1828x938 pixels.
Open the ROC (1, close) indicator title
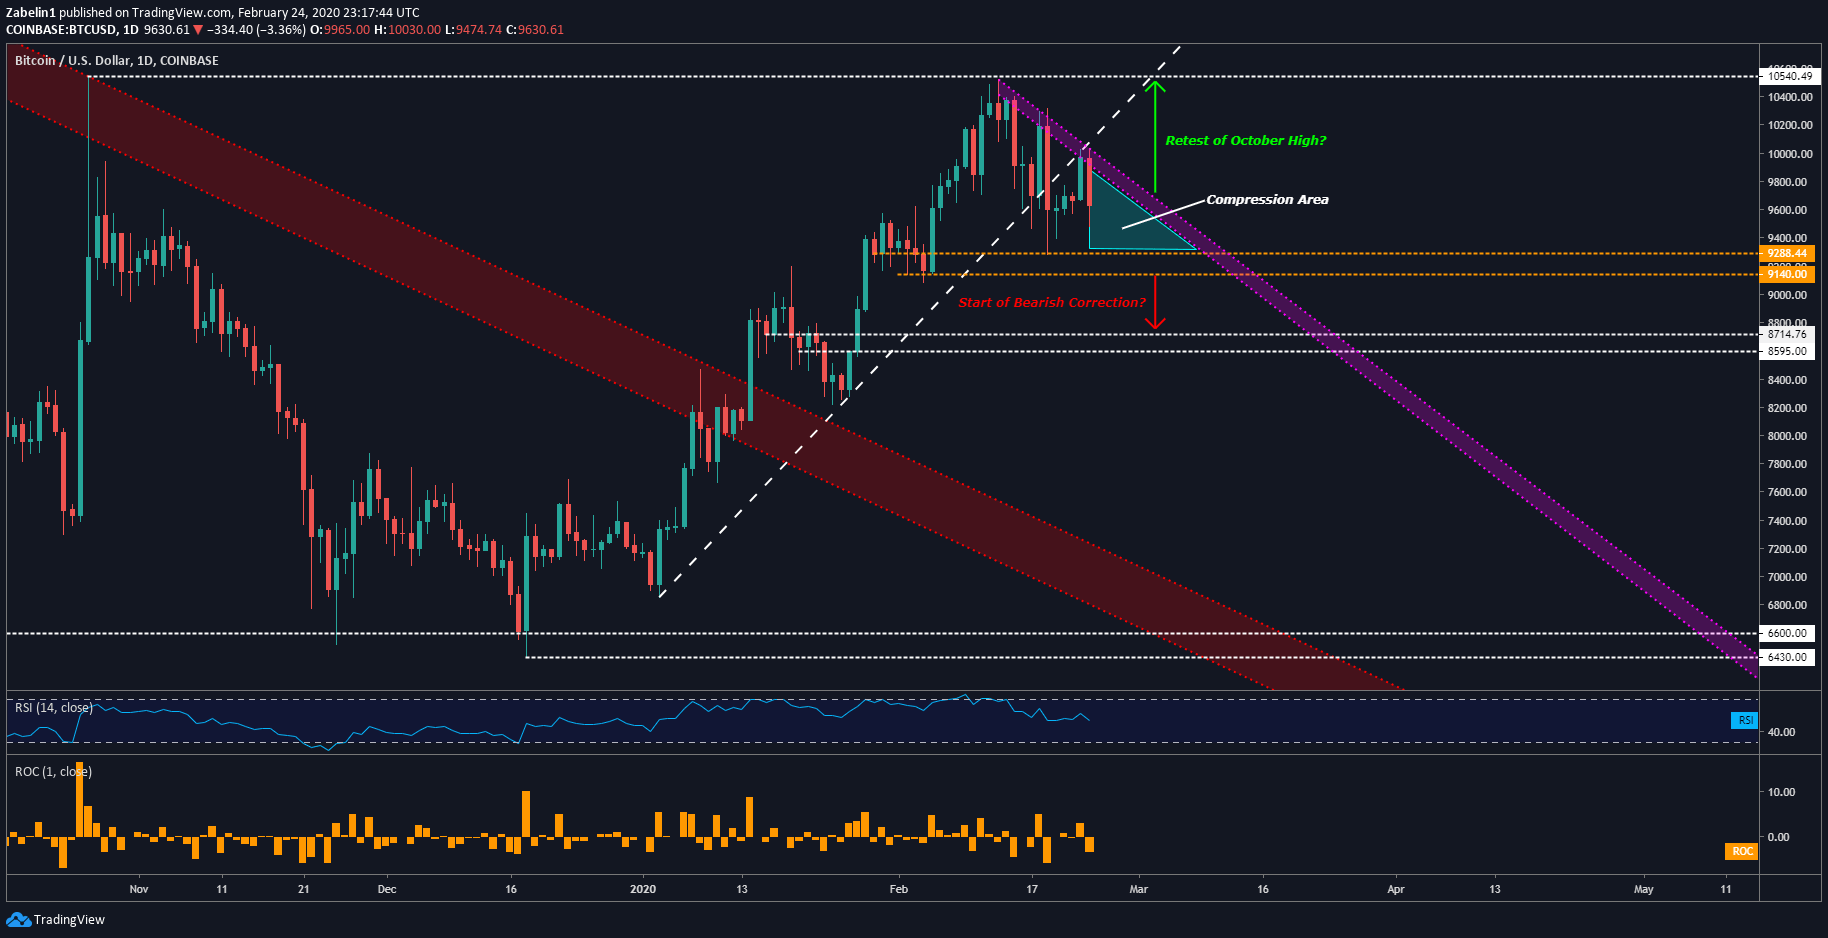(x=53, y=772)
